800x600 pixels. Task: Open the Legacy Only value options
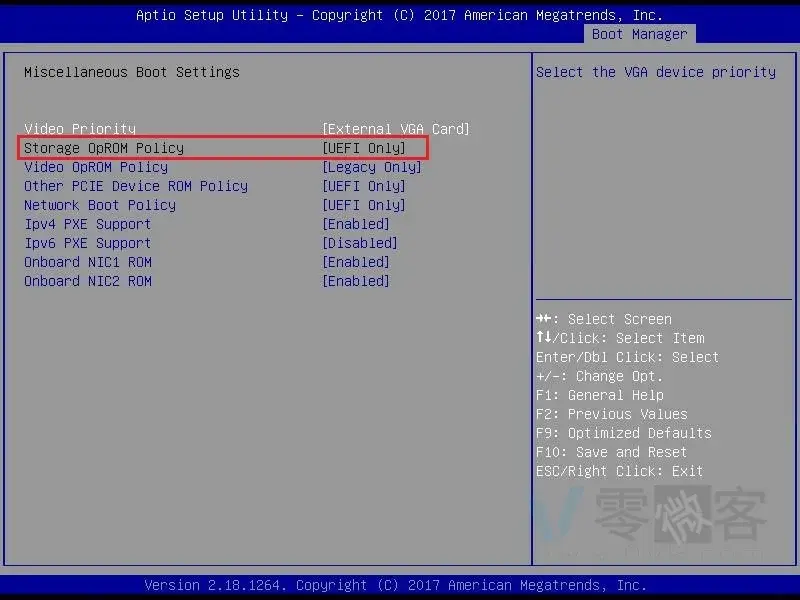[x=371, y=167]
